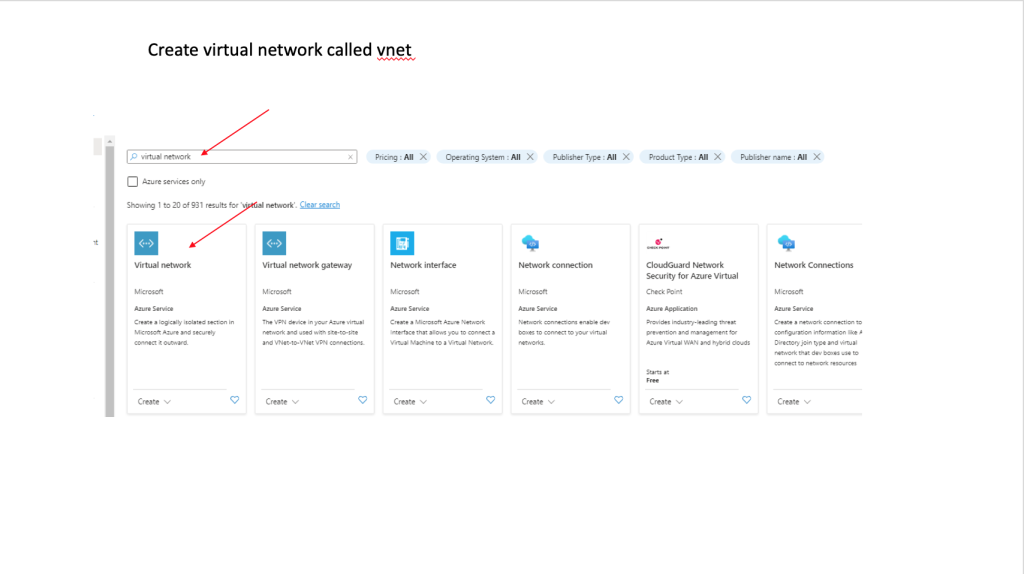Click the Virtual network service icon
Image resolution: width=1024 pixels, height=574 pixels.
point(146,243)
